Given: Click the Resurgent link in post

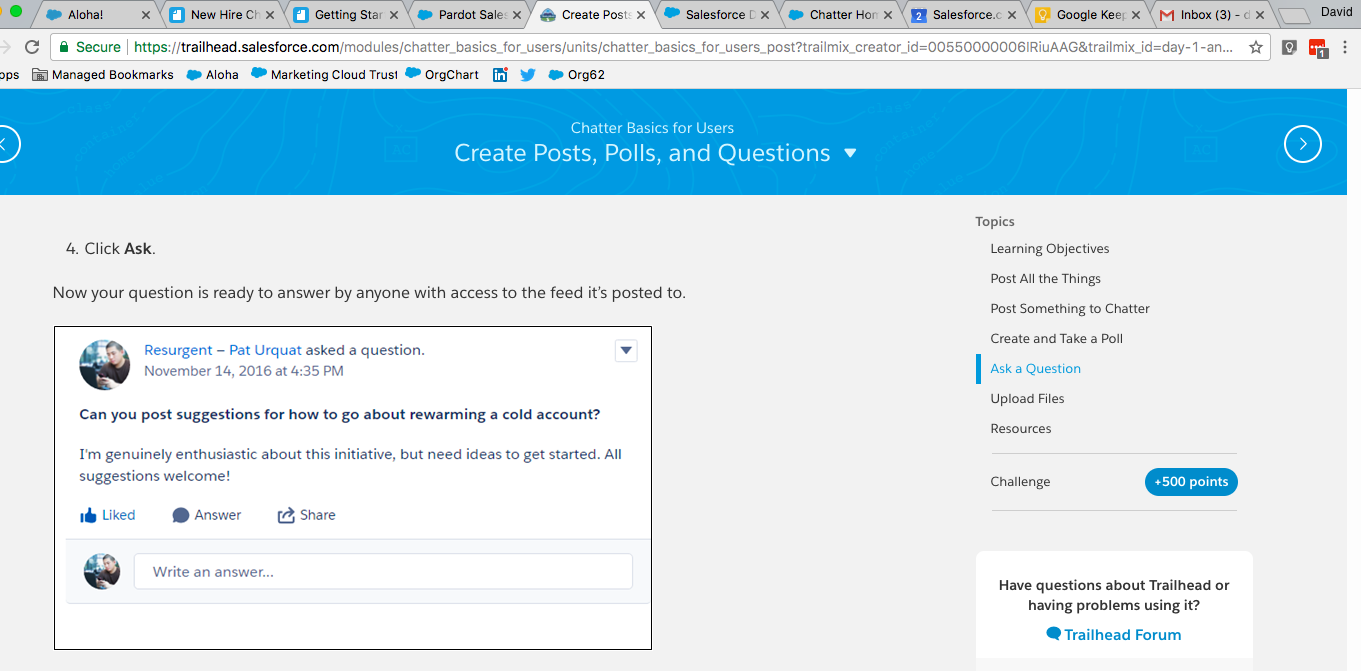Looking at the screenshot, I should click(178, 350).
